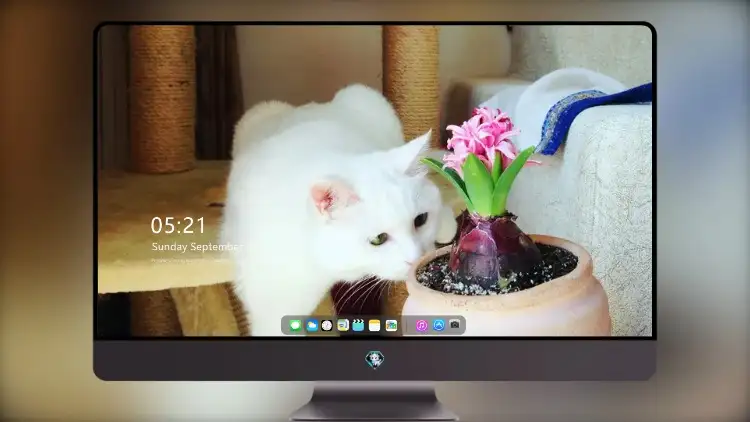Open the blue App Store icon
Image resolution: width=750 pixels, height=422 pixels.
pyautogui.click(x=439, y=325)
